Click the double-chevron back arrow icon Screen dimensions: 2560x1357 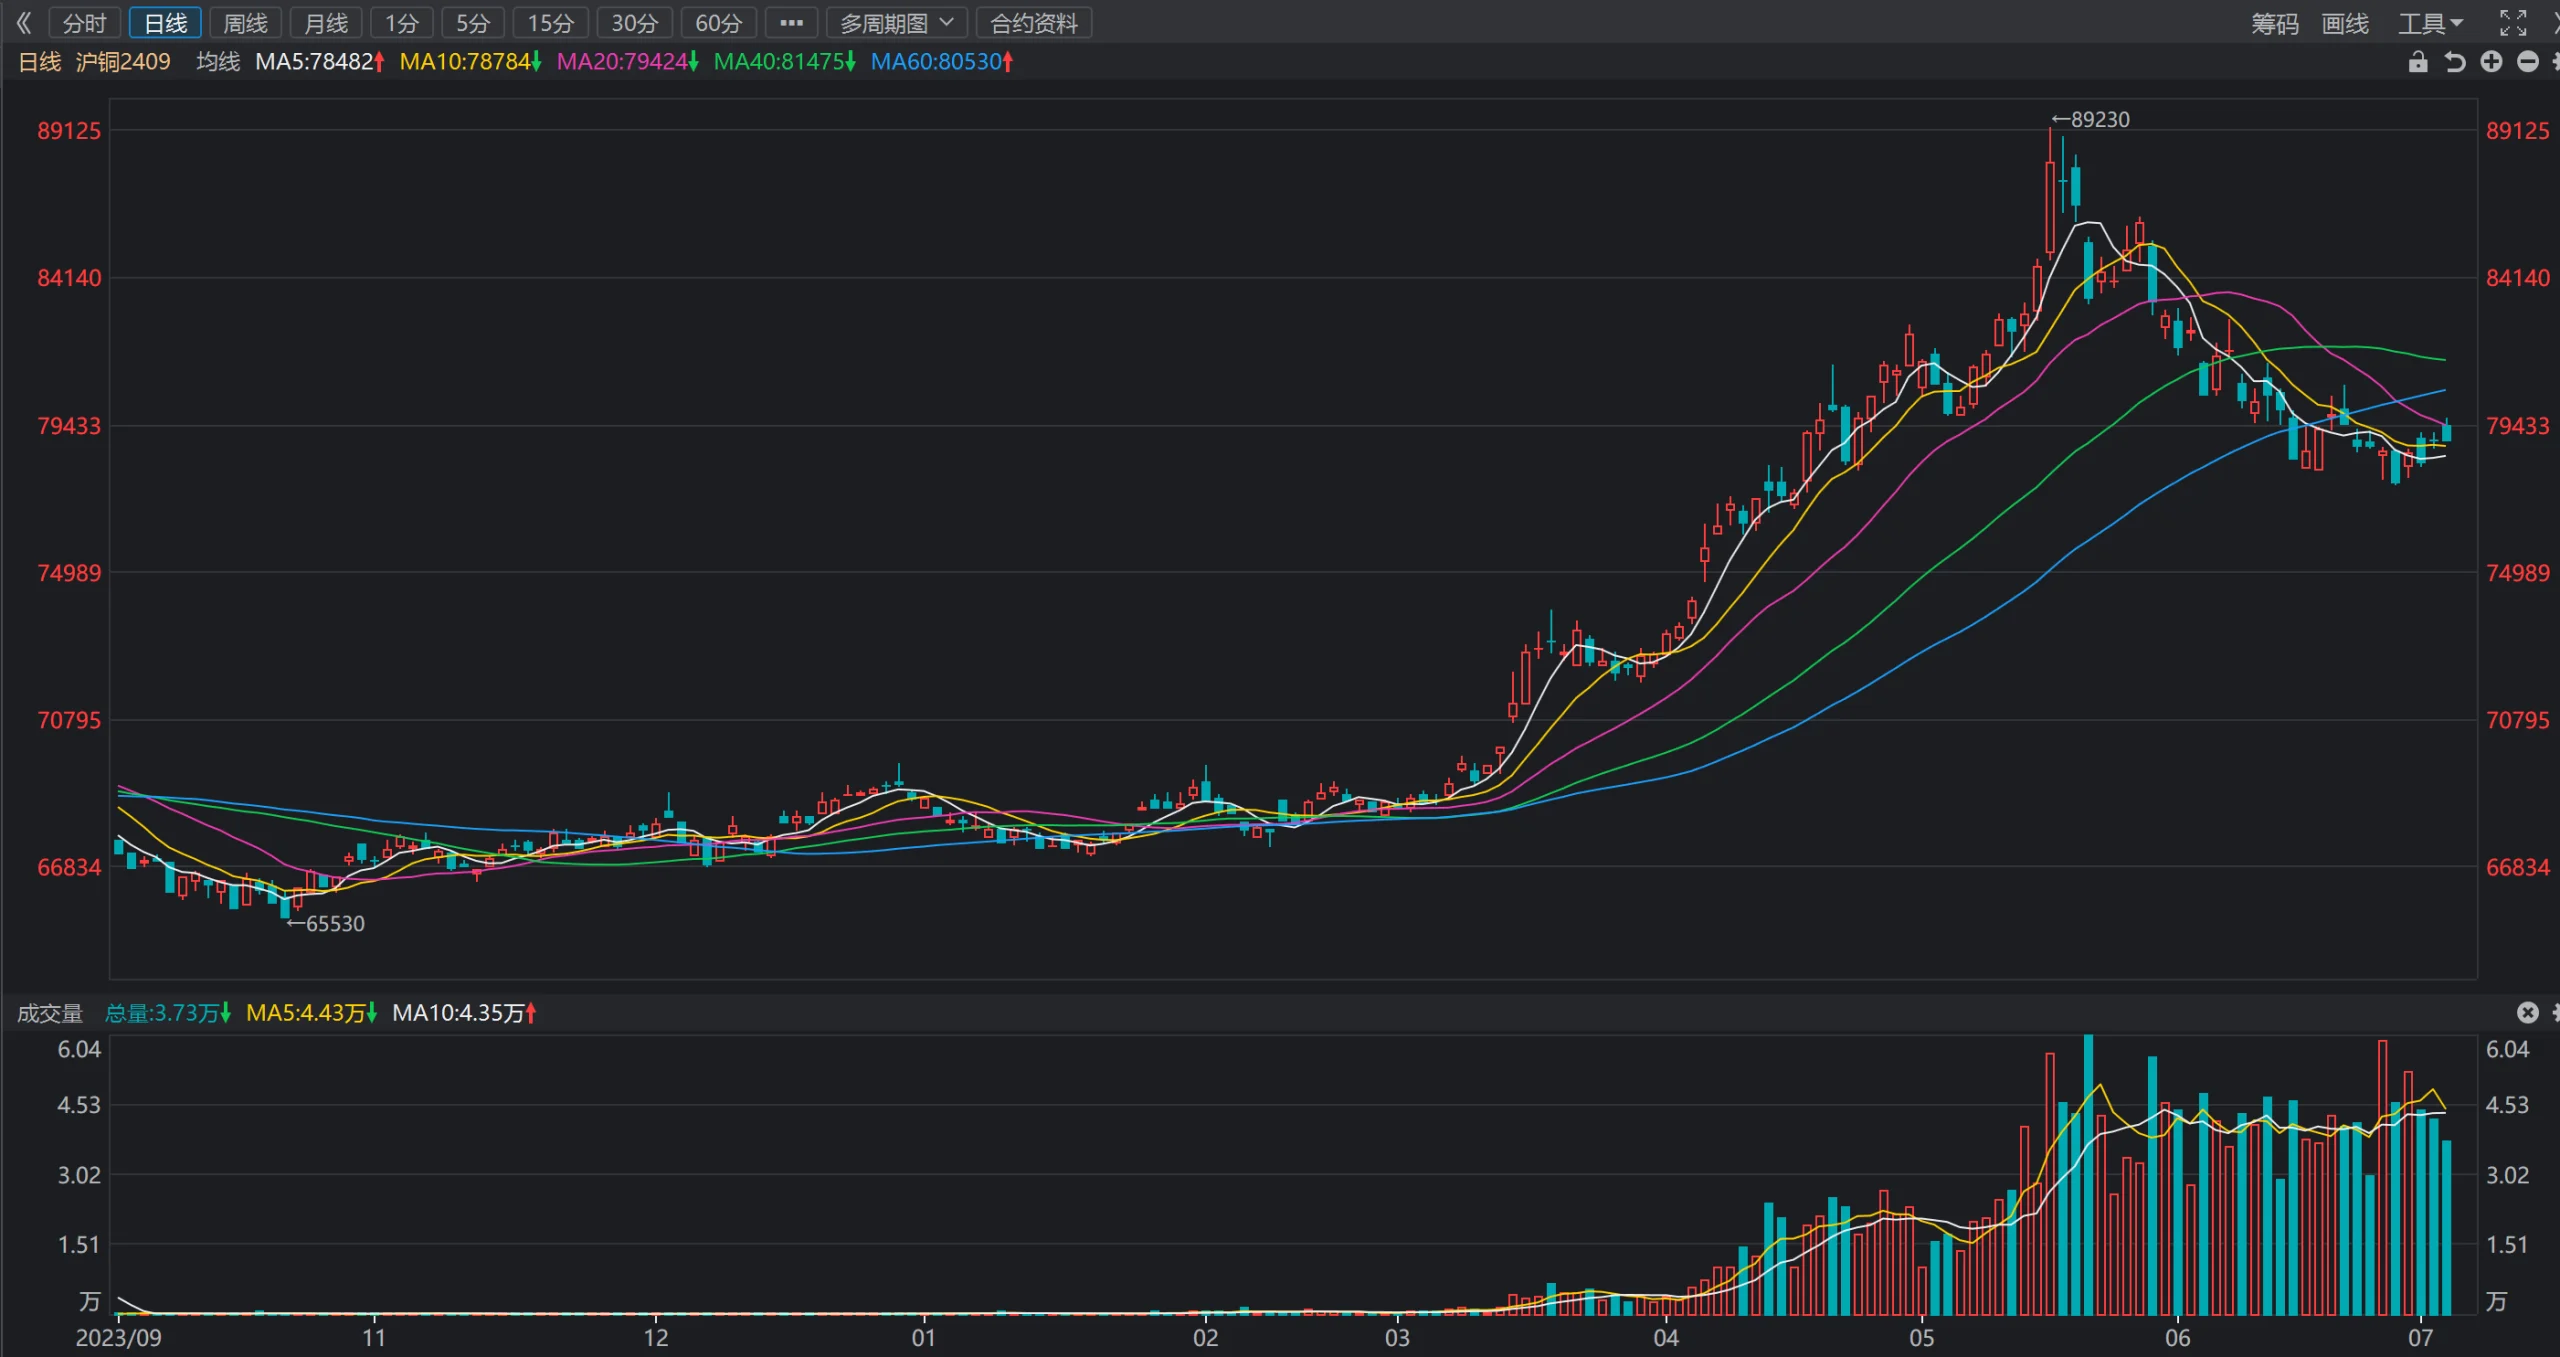click(x=24, y=23)
